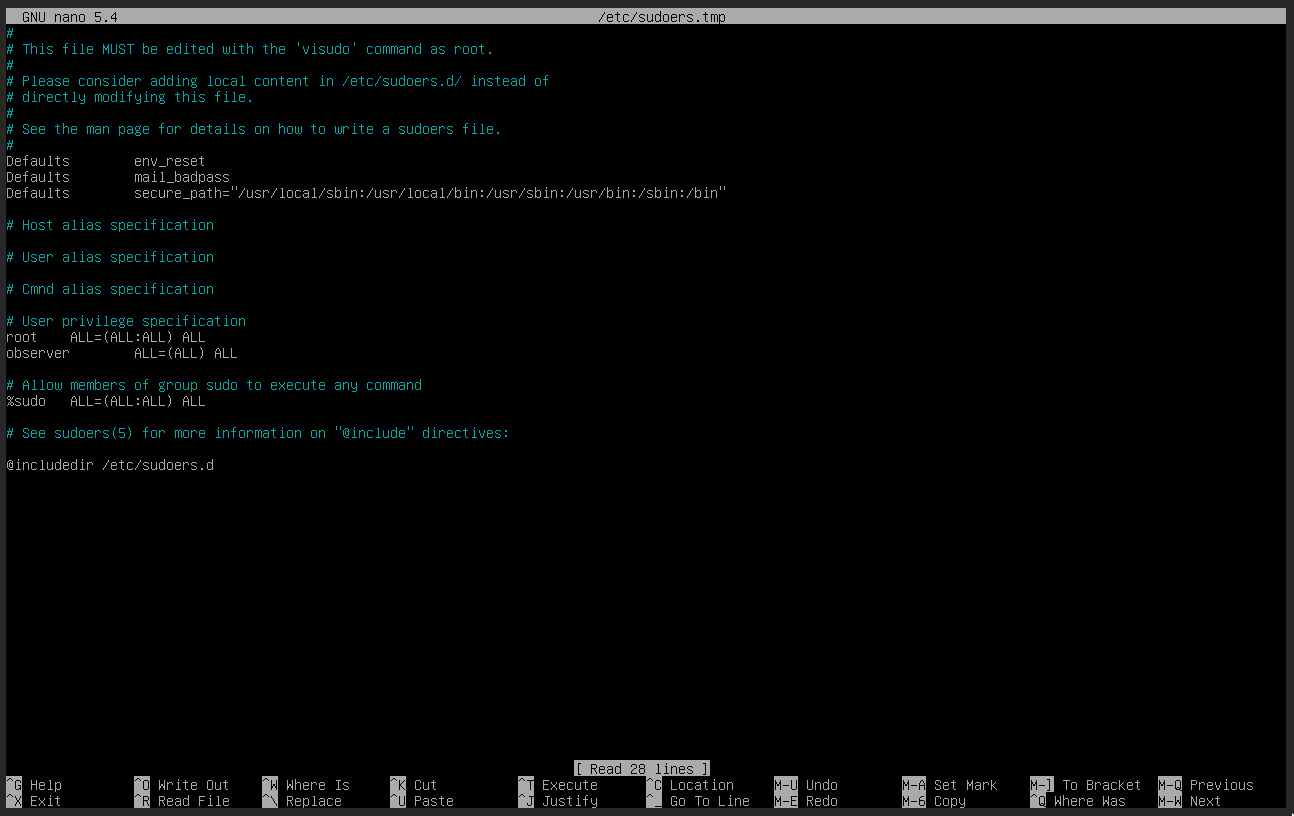The image size is (1294, 816).
Task: Click the 'Allow members of group sudo' comment
Action: (214, 385)
